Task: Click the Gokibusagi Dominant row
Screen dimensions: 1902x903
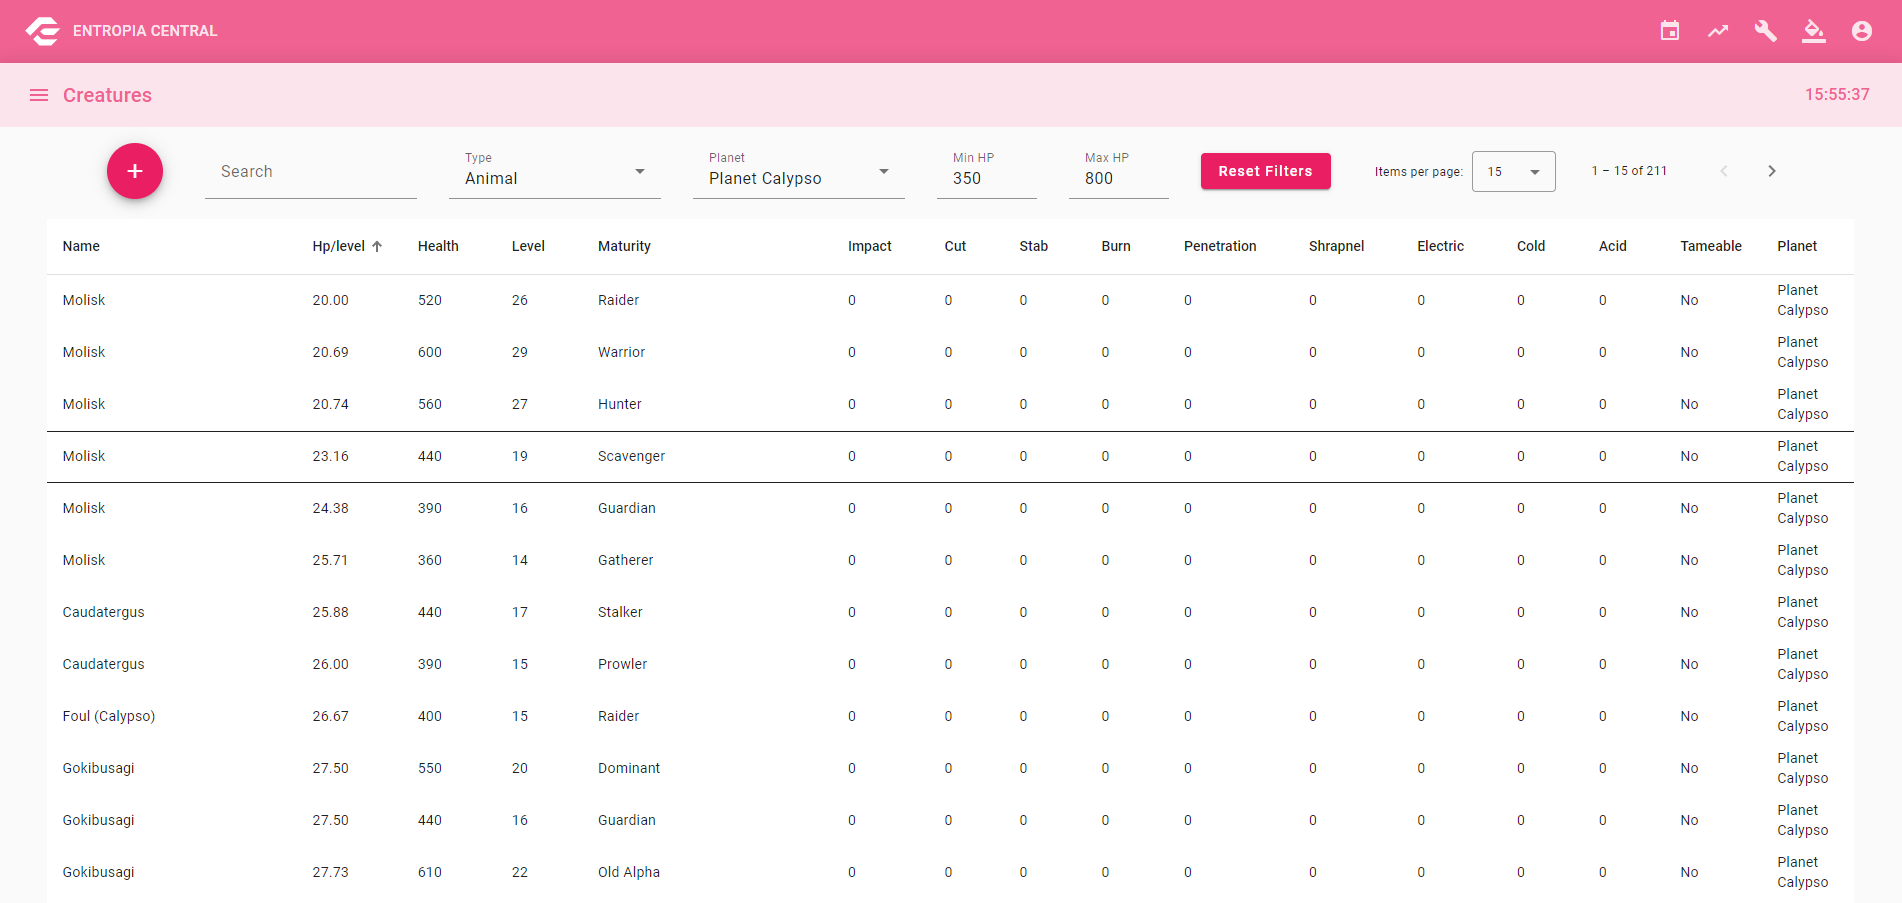Action: click(x=950, y=768)
